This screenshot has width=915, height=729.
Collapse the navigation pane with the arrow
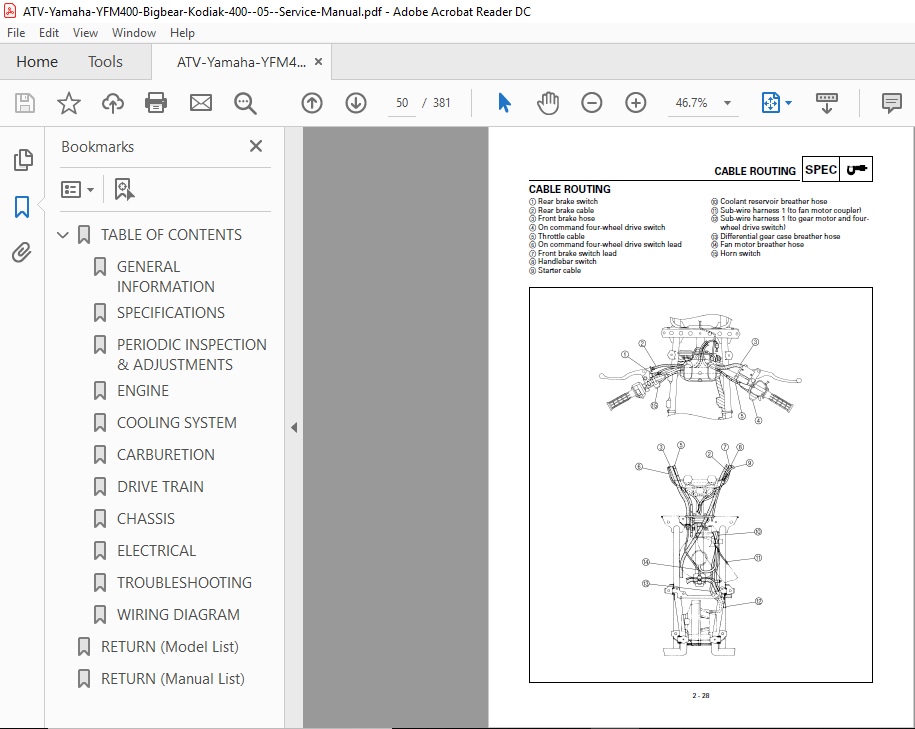pos(294,427)
